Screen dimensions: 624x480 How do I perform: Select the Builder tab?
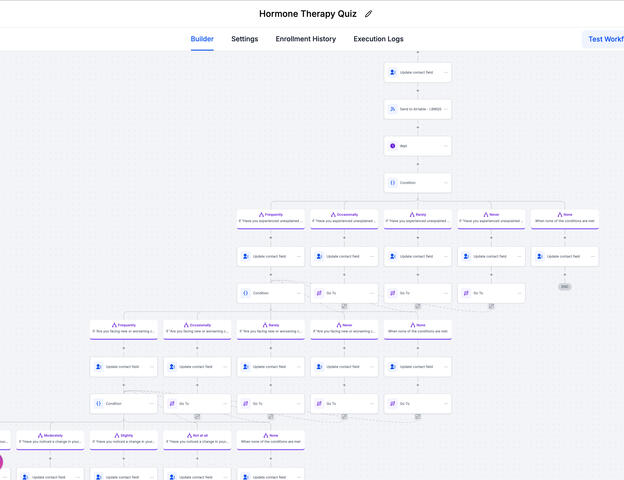point(202,39)
